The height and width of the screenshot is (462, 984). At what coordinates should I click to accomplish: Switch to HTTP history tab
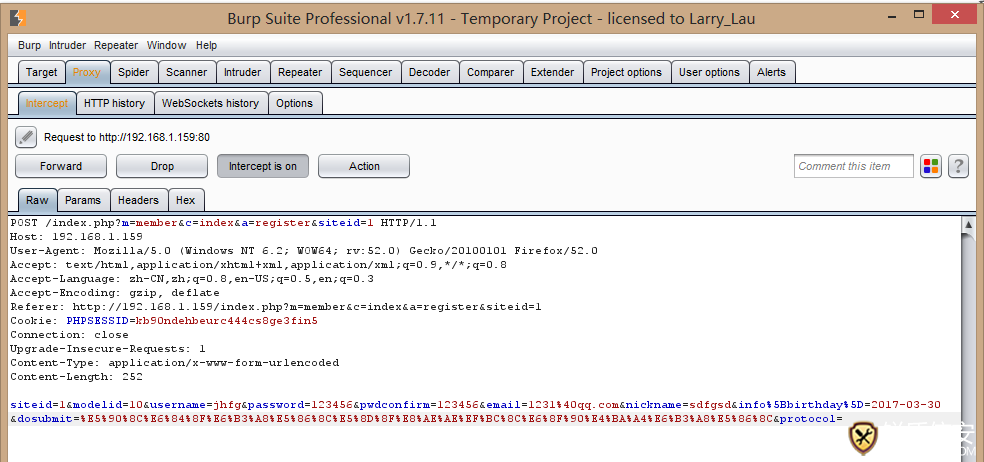click(x=114, y=103)
